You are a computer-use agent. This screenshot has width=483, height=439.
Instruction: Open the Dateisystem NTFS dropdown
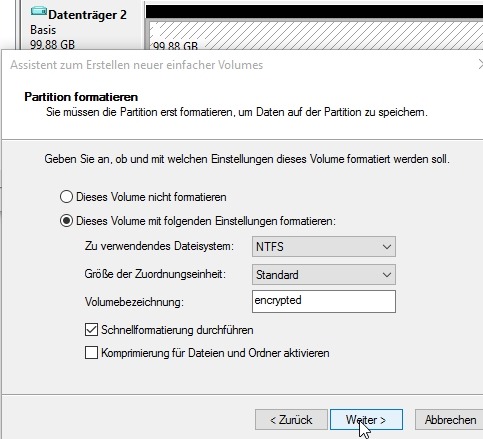point(324,247)
